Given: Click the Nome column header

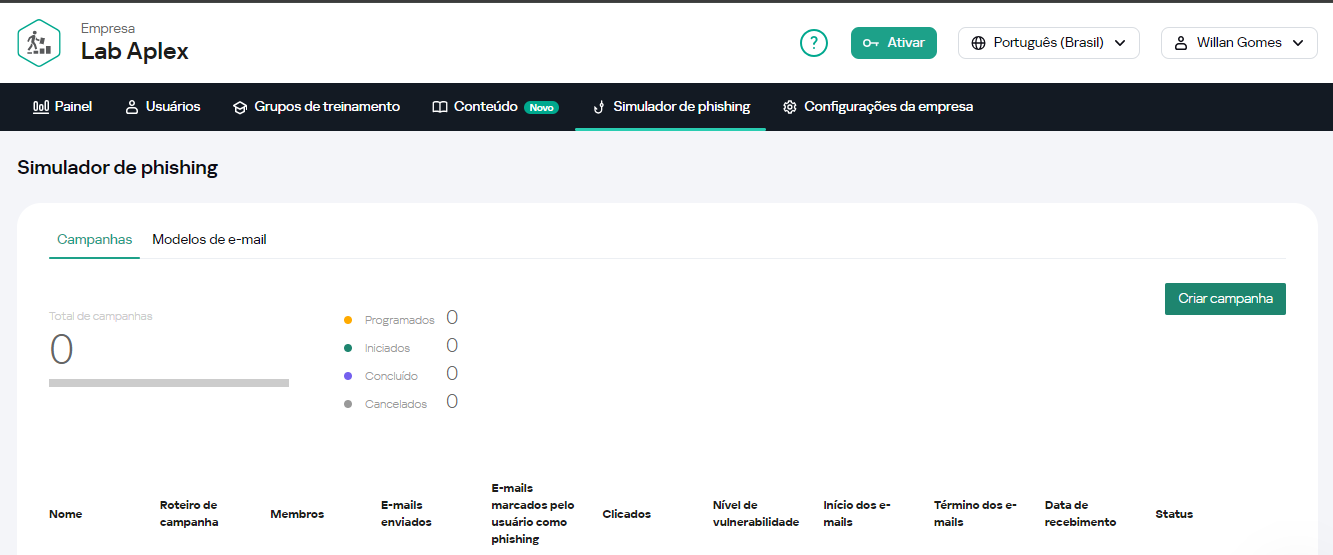Looking at the screenshot, I should tap(66, 514).
